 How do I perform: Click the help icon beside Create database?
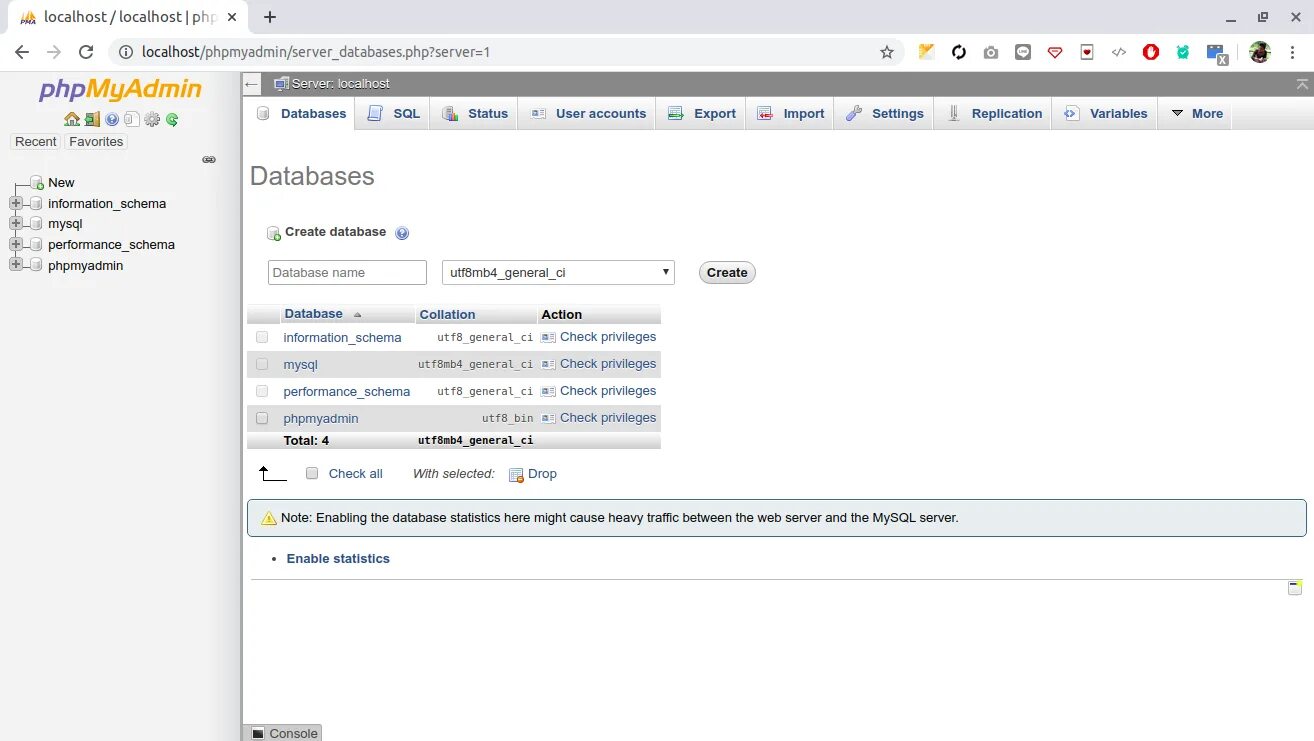(402, 233)
